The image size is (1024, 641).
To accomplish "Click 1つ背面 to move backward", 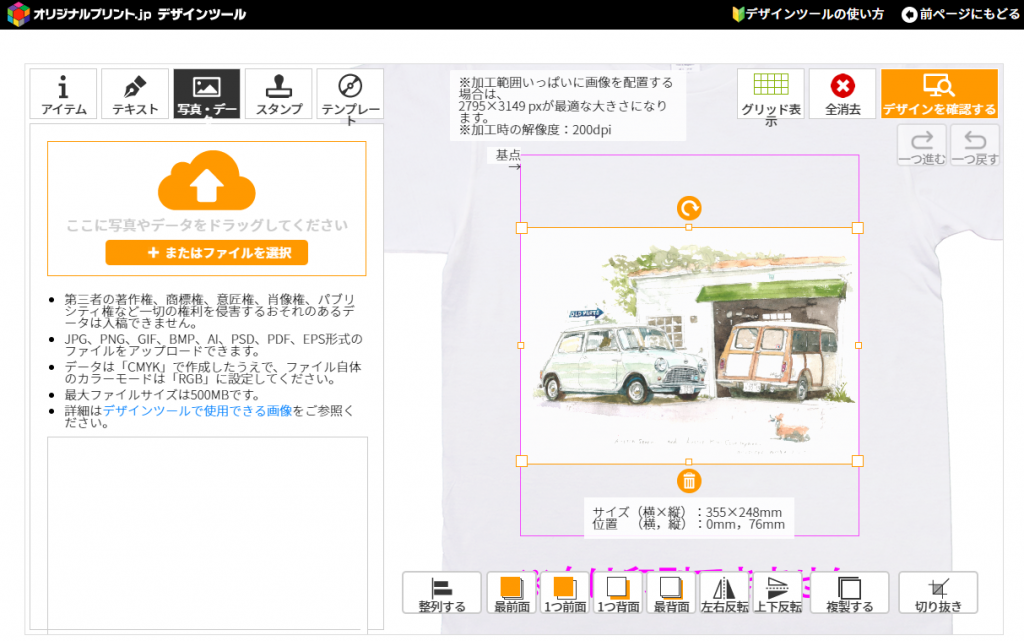I will pos(618,593).
